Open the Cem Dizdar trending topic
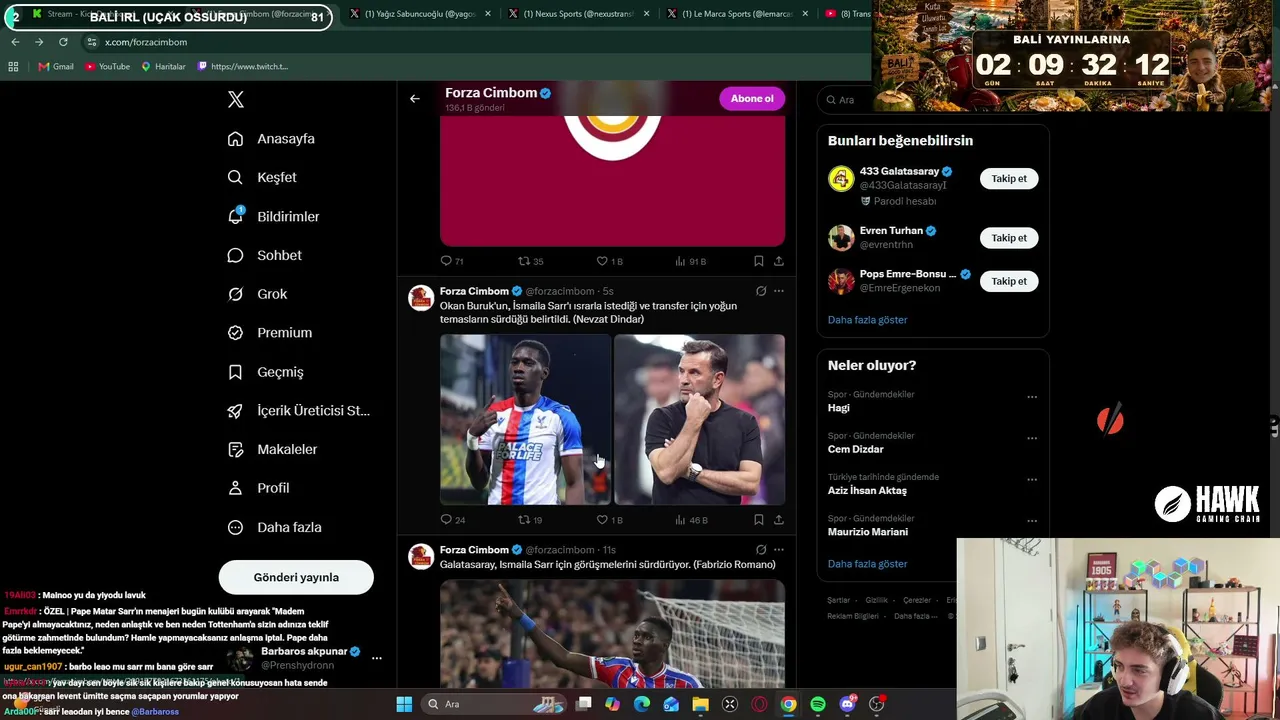The width and height of the screenshot is (1280, 720). 855,449
